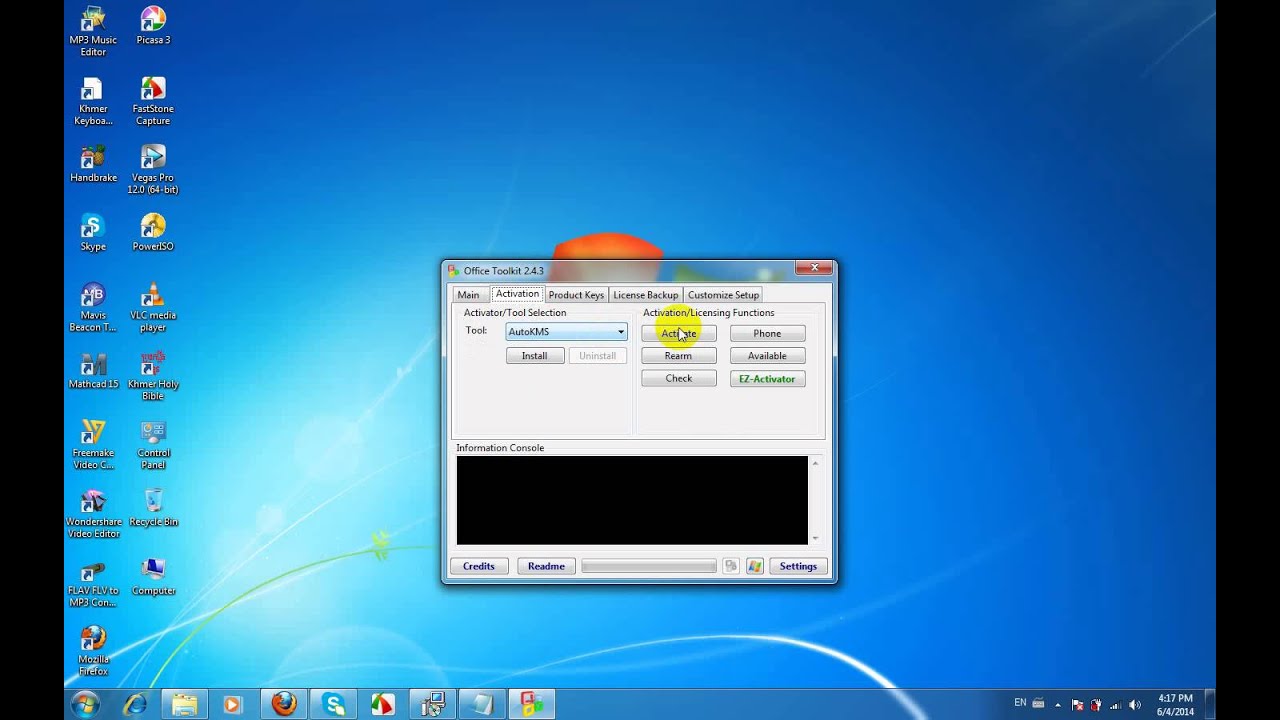Click the green EZ-Activator button
Image resolution: width=1280 pixels, height=720 pixels.
[767, 379]
